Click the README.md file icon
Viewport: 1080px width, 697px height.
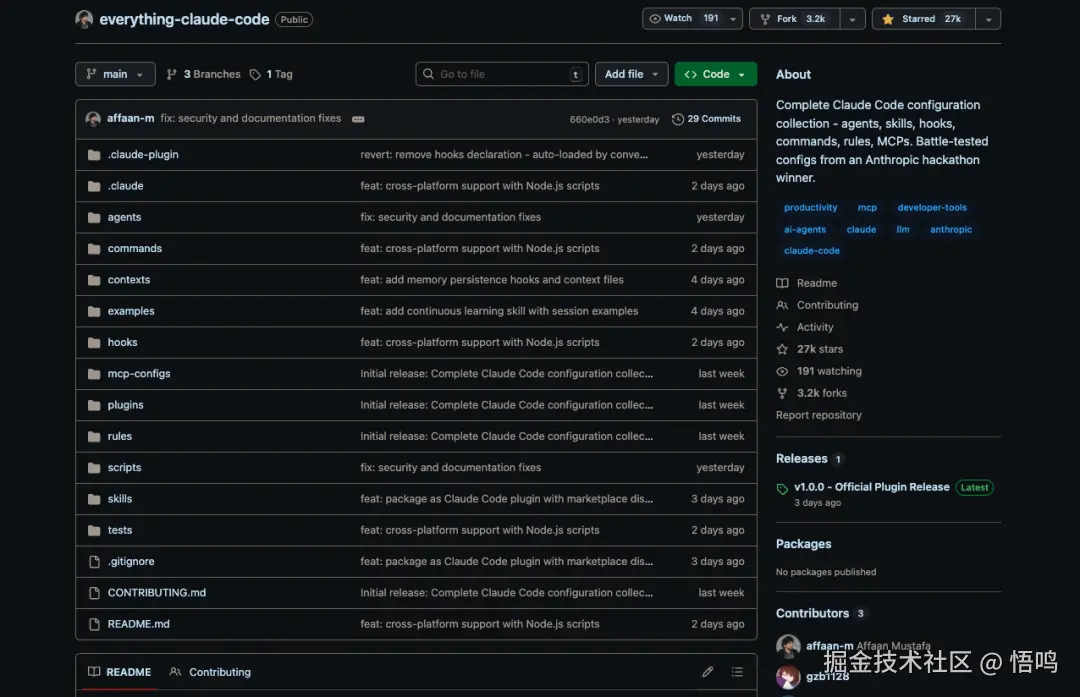94,625
